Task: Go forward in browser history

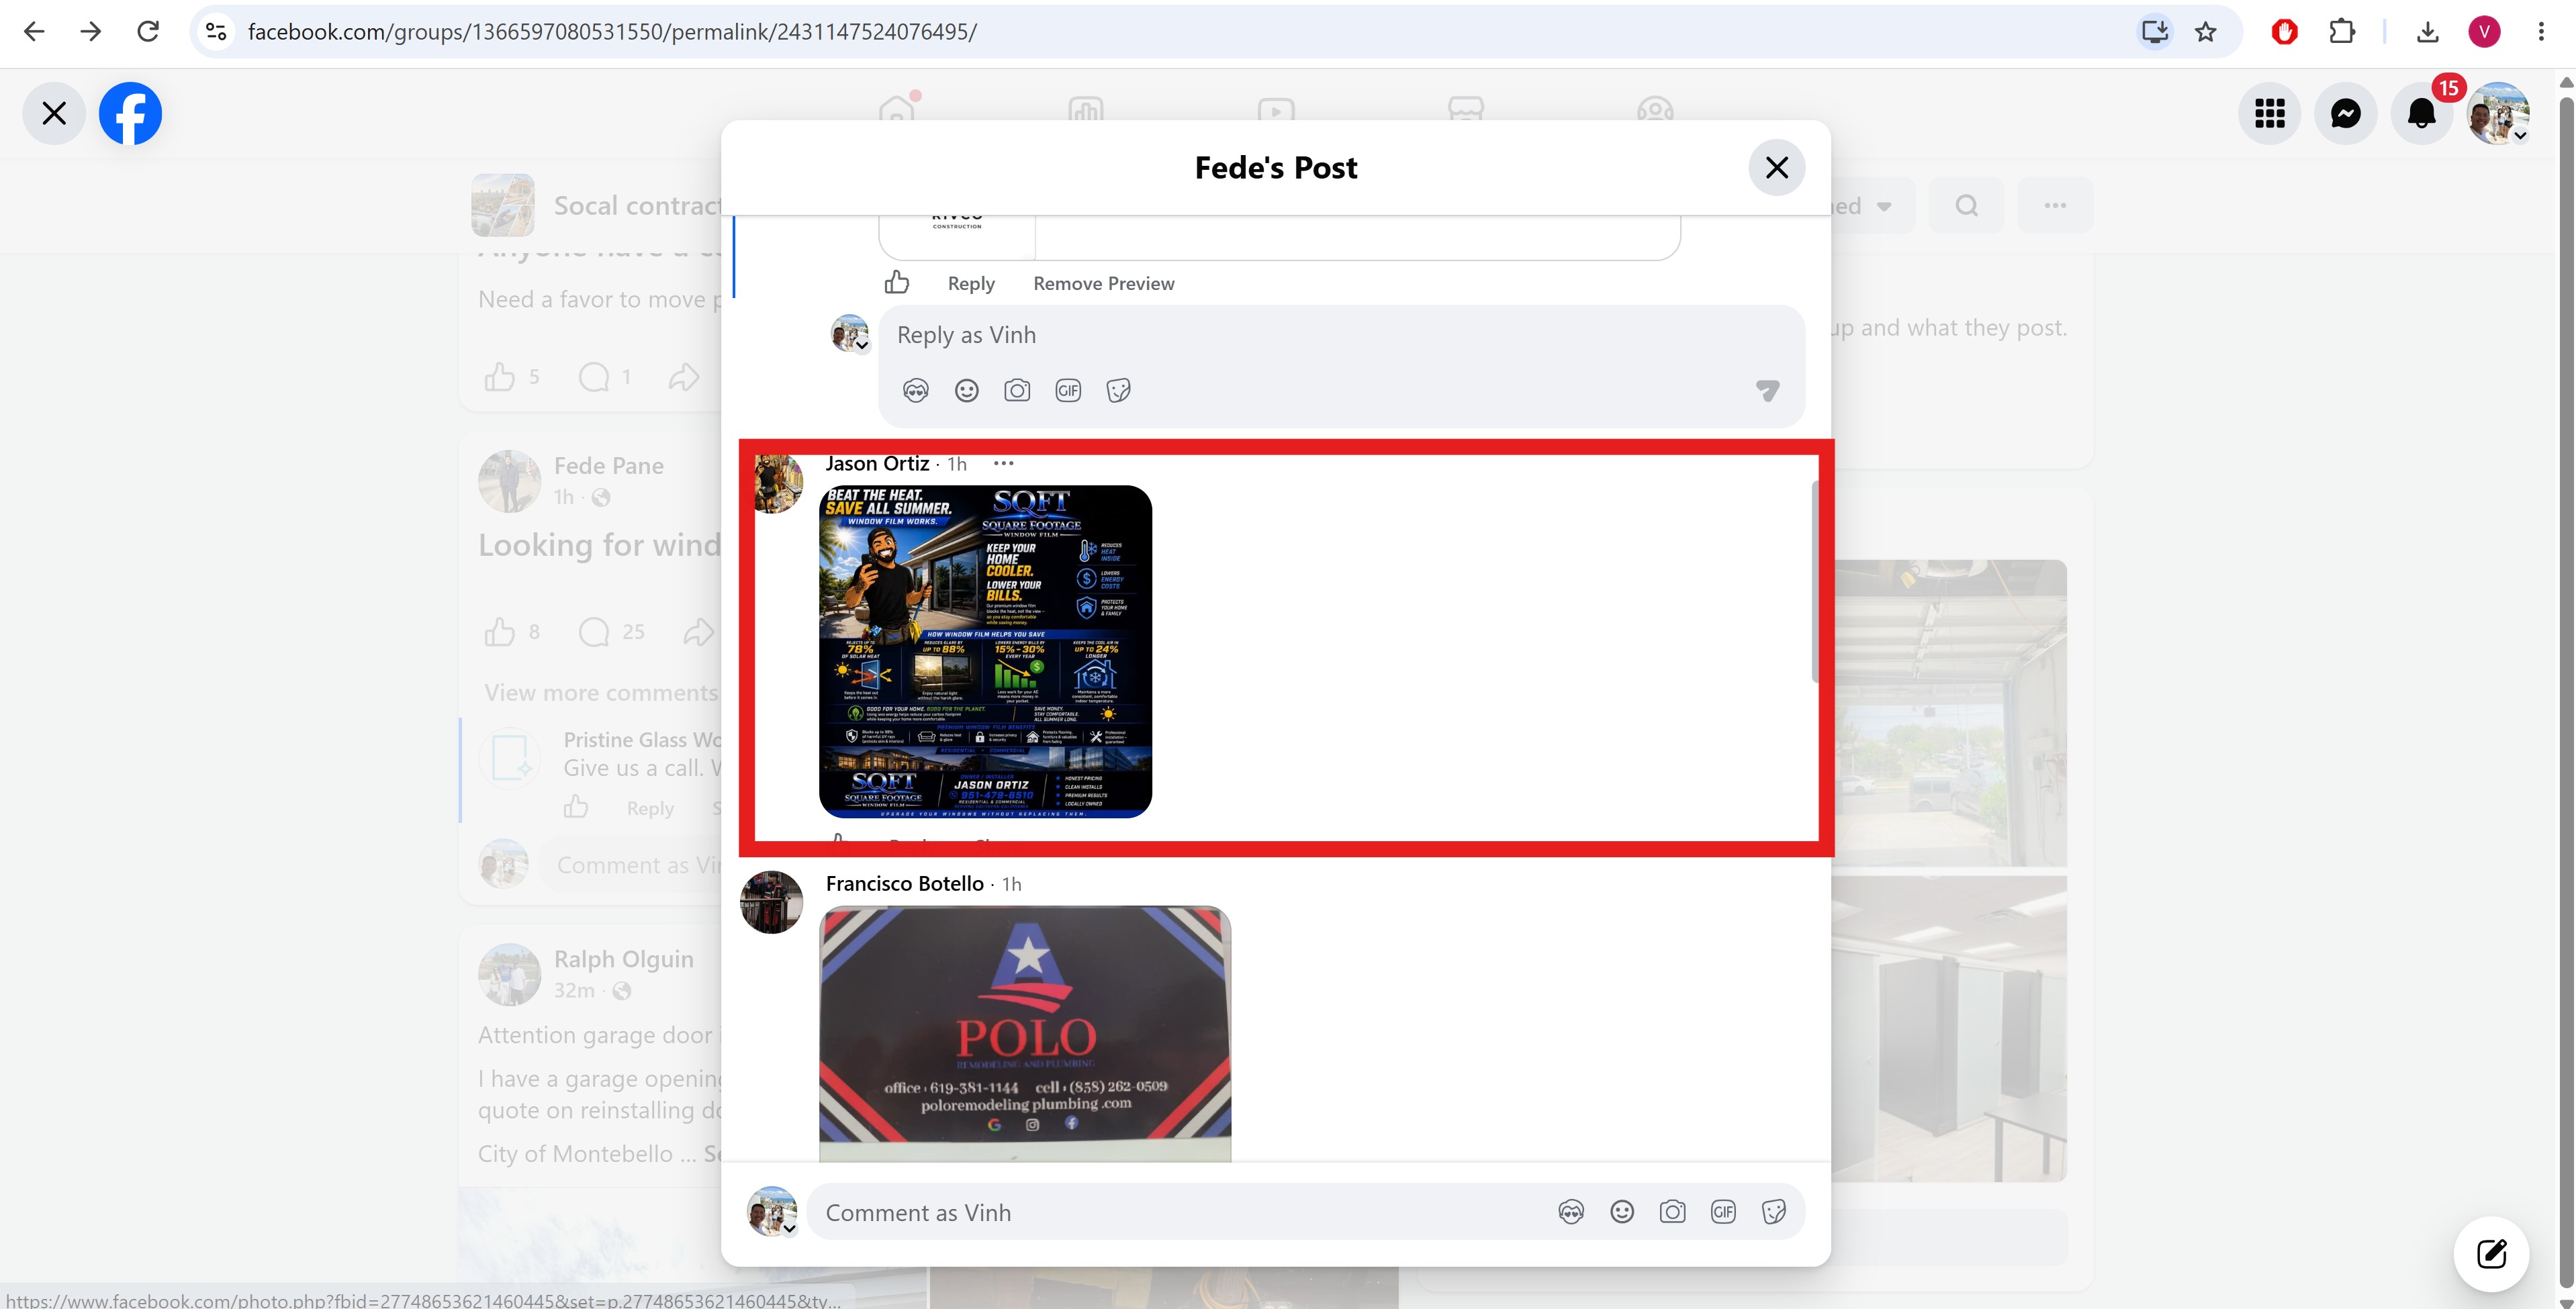Action: [x=91, y=32]
